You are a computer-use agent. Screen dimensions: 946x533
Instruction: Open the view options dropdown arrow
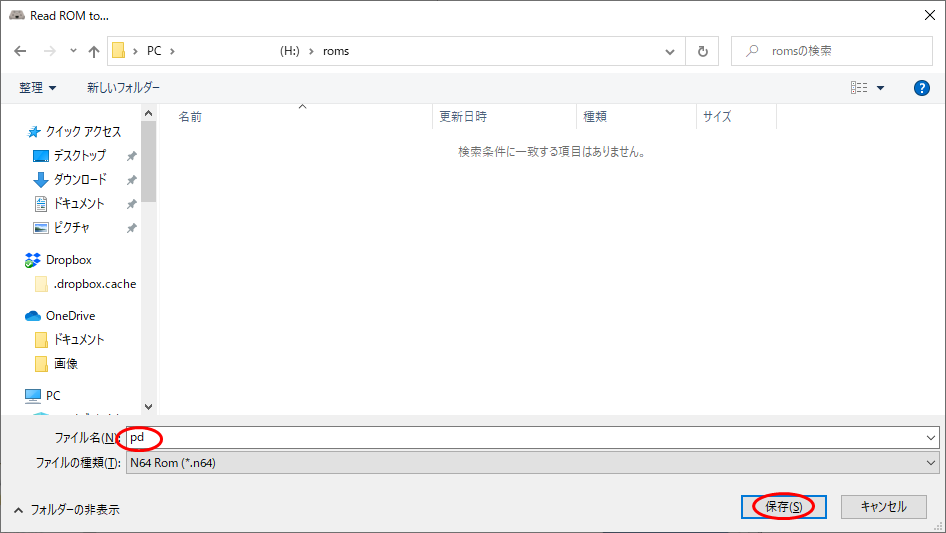pyautogui.click(x=880, y=88)
